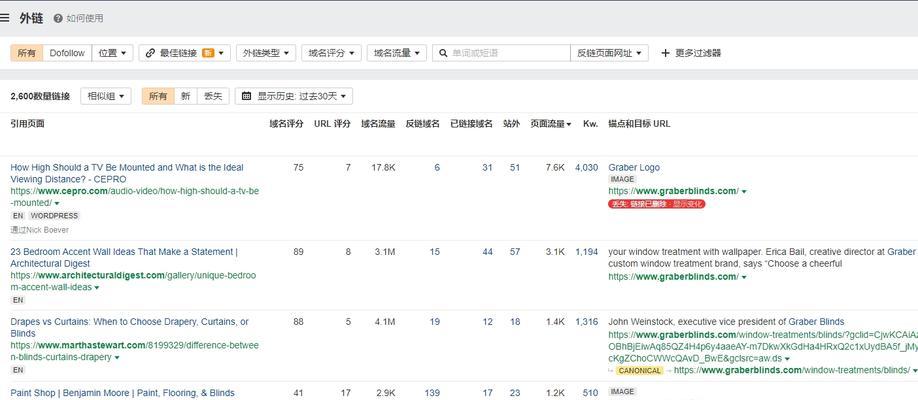Expand arrow after cepro.com URL
This screenshot has height=400, width=918.
pyautogui.click(x=57, y=203)
